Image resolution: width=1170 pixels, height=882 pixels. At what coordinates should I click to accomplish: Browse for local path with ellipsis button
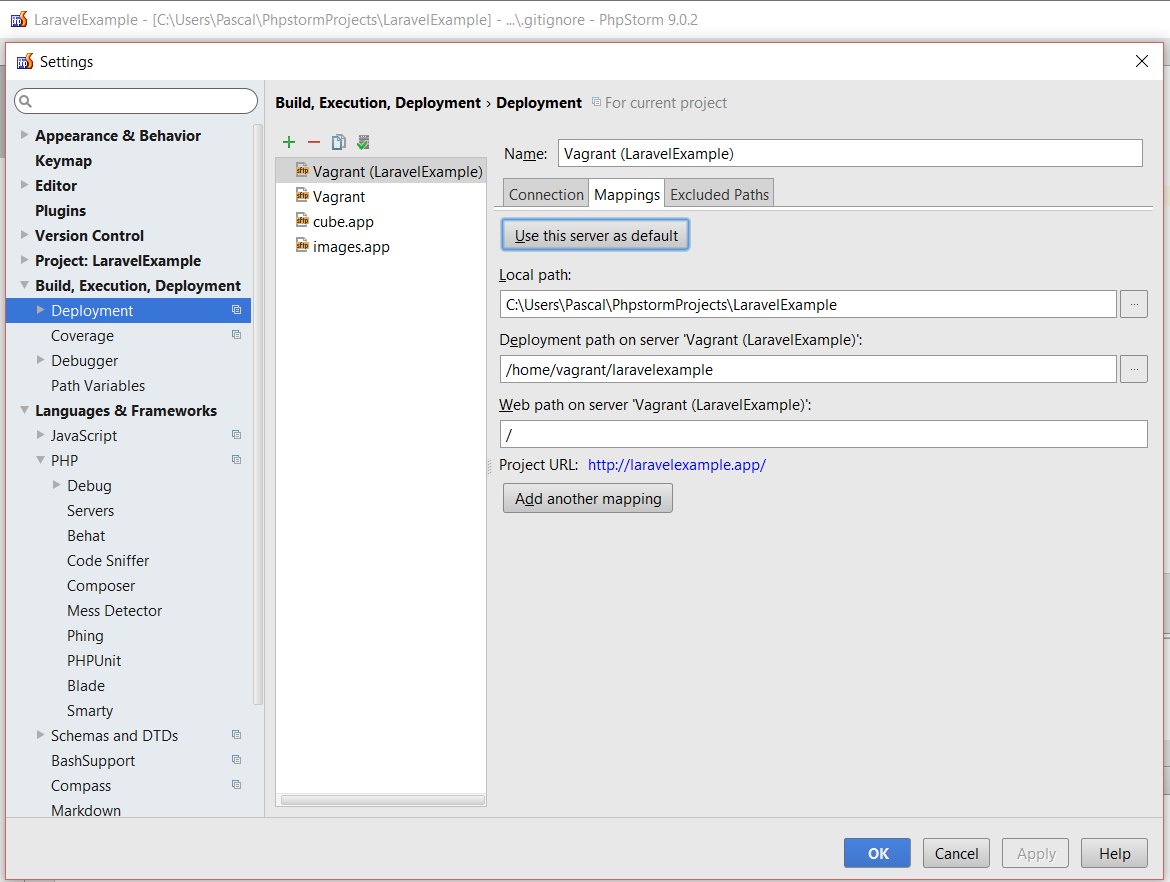[1133, 304]
